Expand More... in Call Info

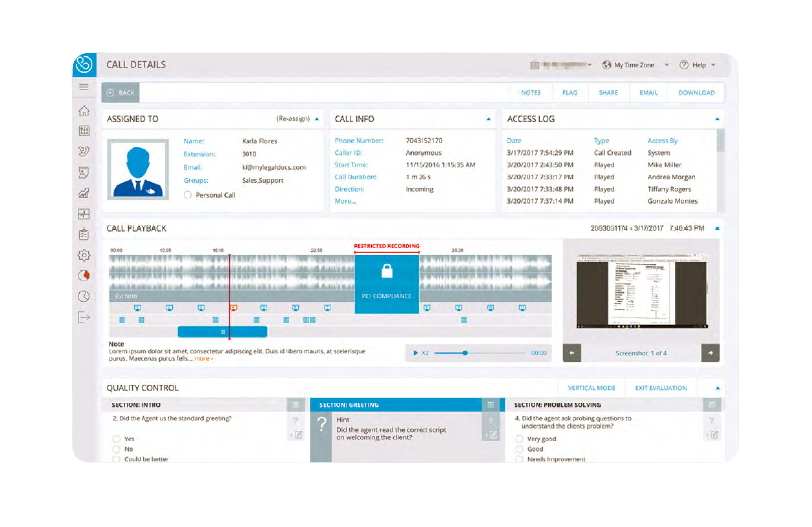coord(345,201)
